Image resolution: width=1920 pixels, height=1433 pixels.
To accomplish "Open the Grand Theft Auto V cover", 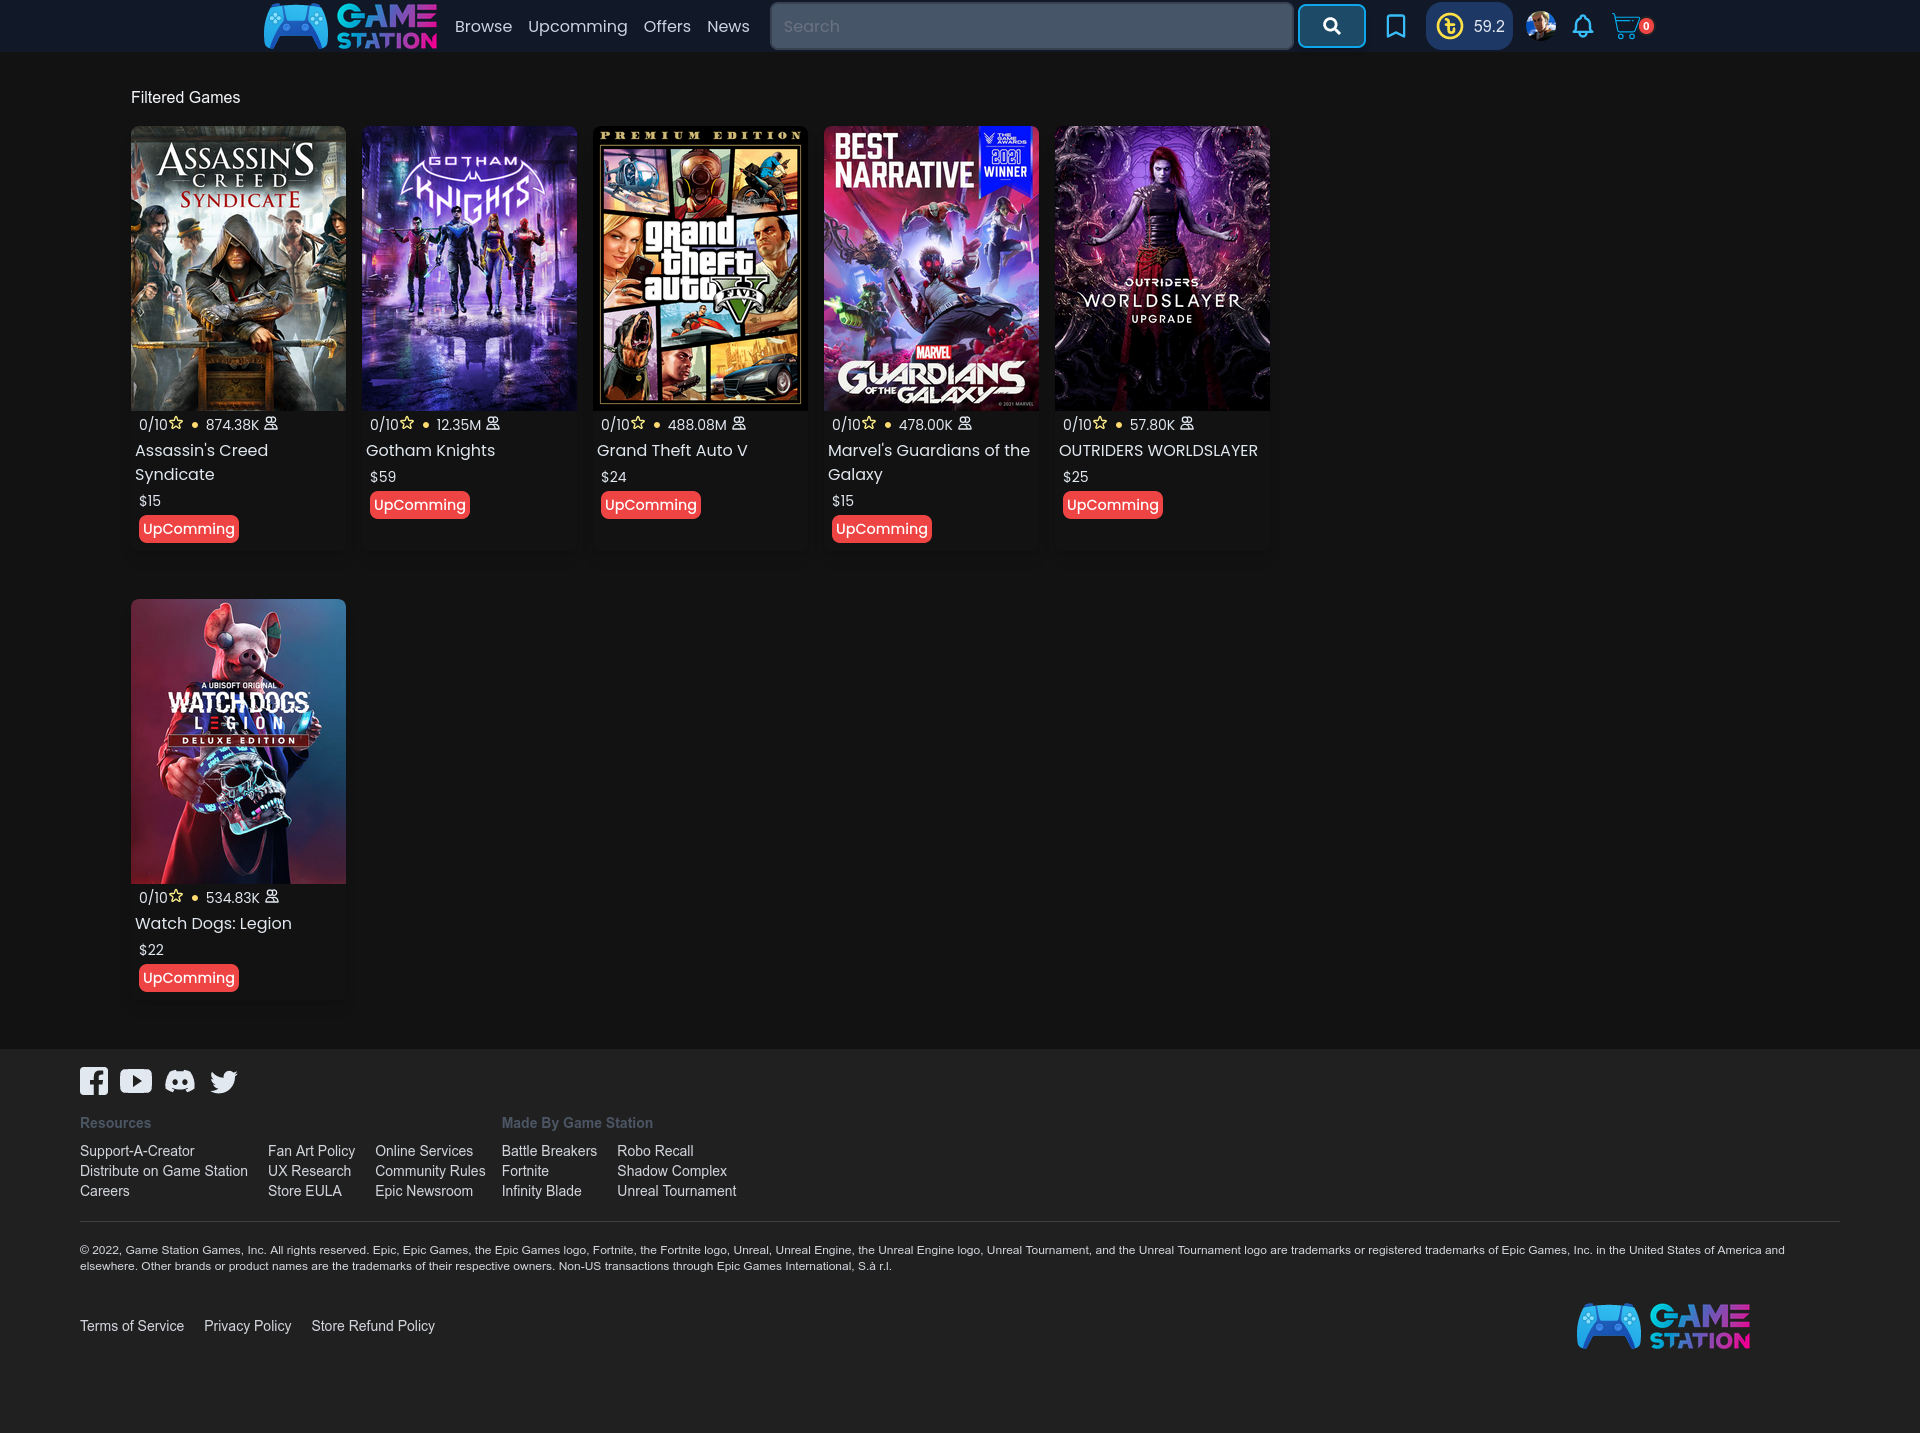I will tap(700, 268).
